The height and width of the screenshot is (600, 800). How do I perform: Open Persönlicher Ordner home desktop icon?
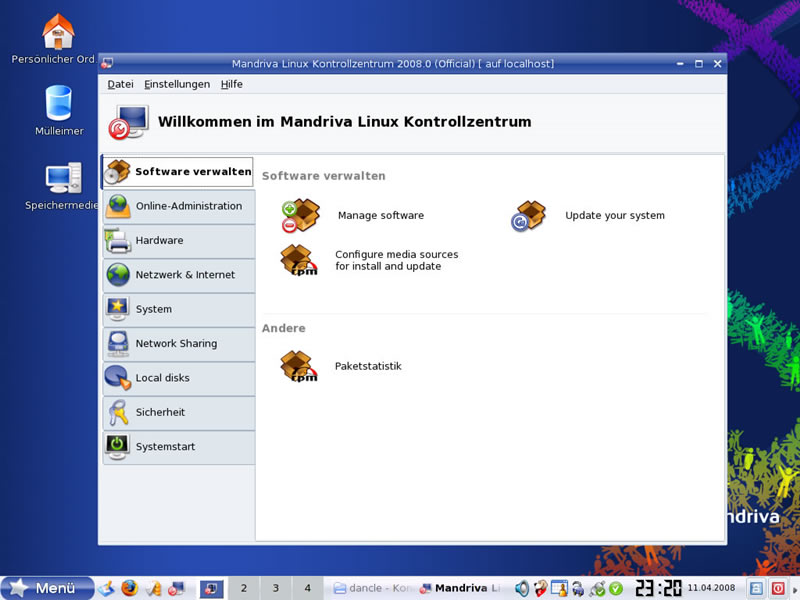pyautogui.click(x=58, y=31)
